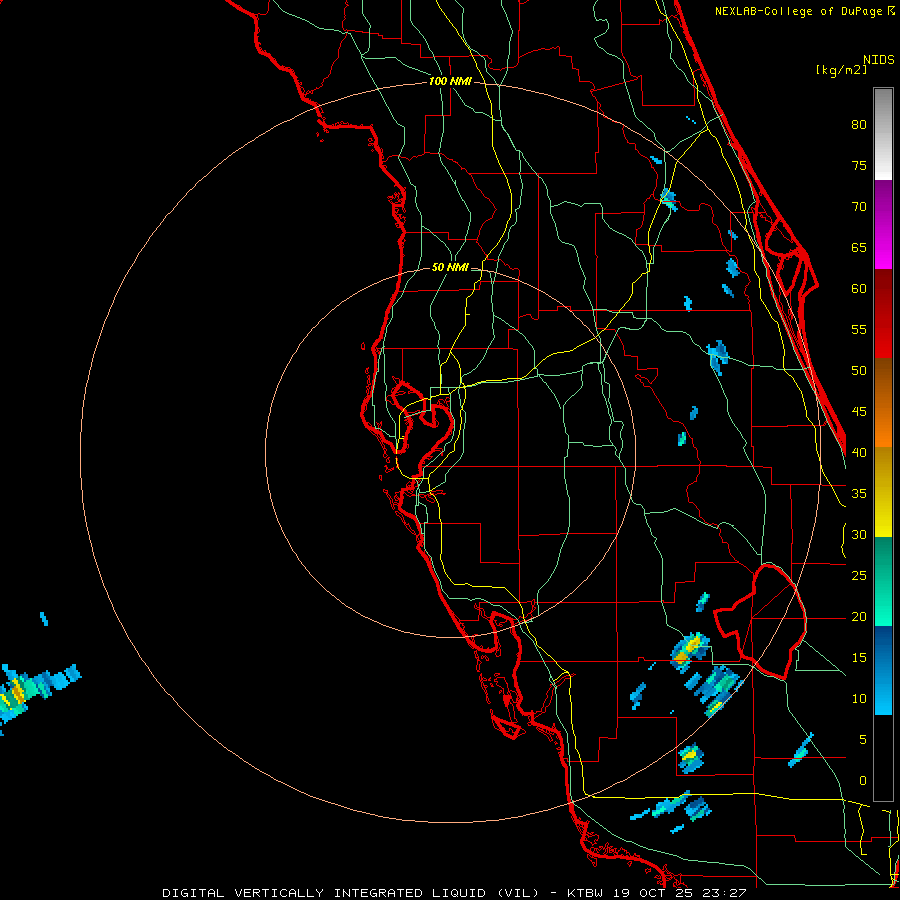Click the 65 value on the scale
This screenshot has width=900, height=900.
[x=859, y=248]
